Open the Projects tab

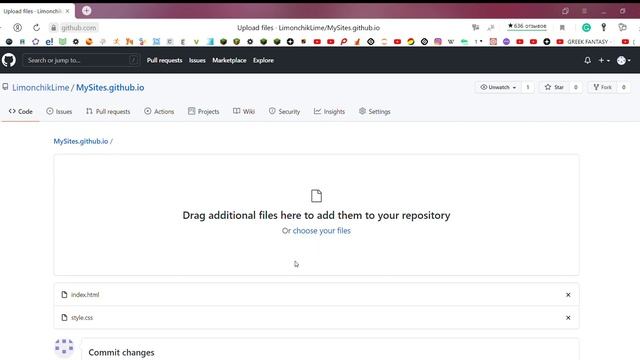(x=204, y=111)
